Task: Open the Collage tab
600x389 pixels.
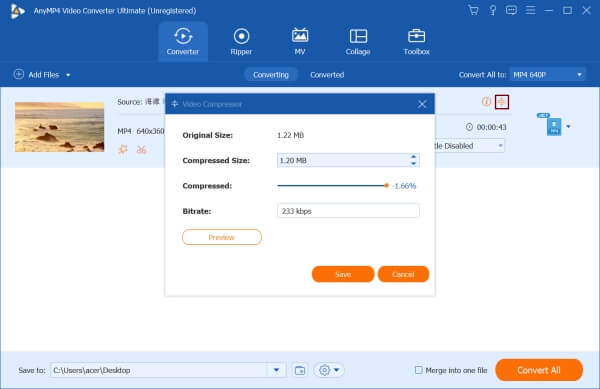Action: pyautogui.click(x=358, y=41)
